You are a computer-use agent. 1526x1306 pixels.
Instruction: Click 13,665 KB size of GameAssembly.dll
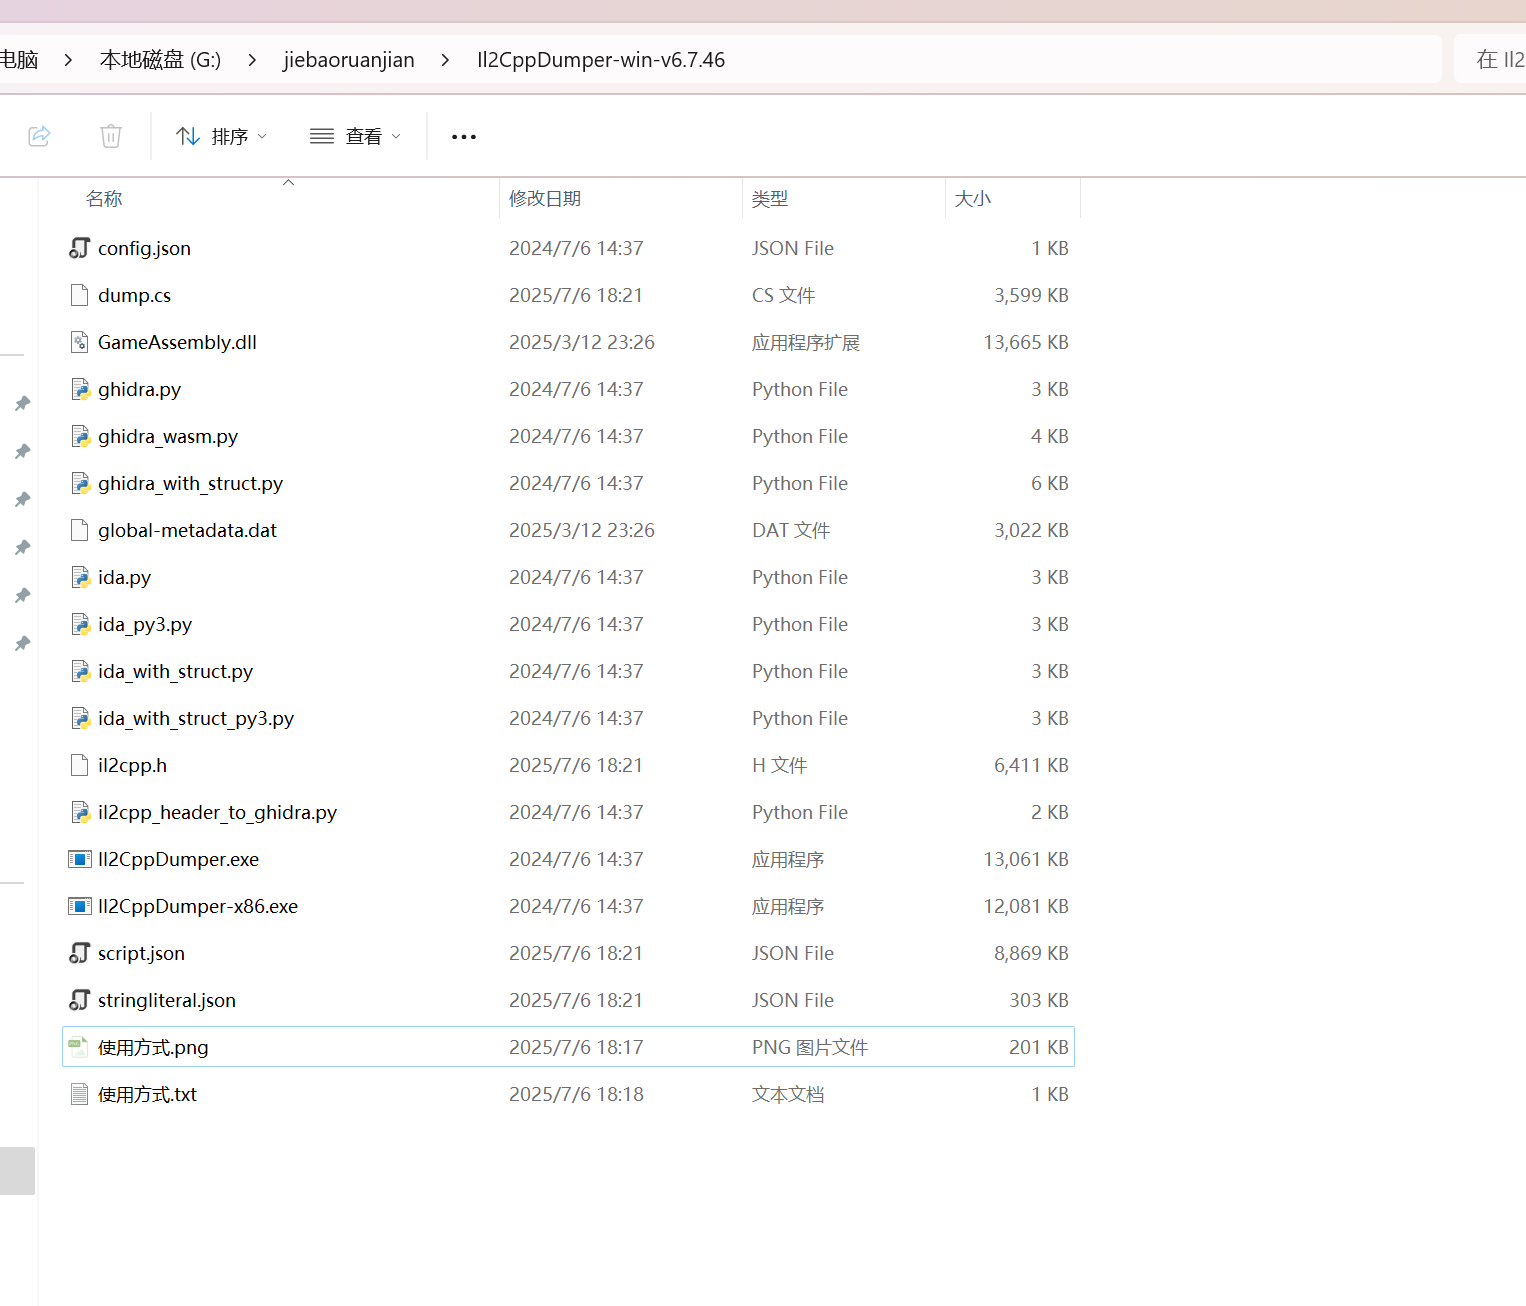(1026, 342)
